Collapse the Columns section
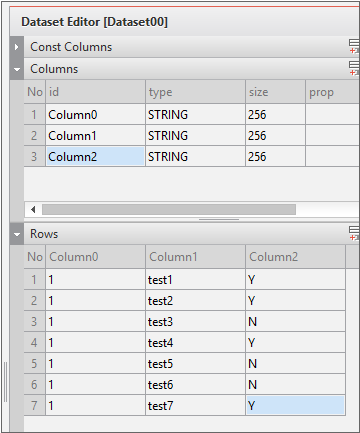Screen dimensions: 360x433 pyautogui.click(x=17, y=69)
